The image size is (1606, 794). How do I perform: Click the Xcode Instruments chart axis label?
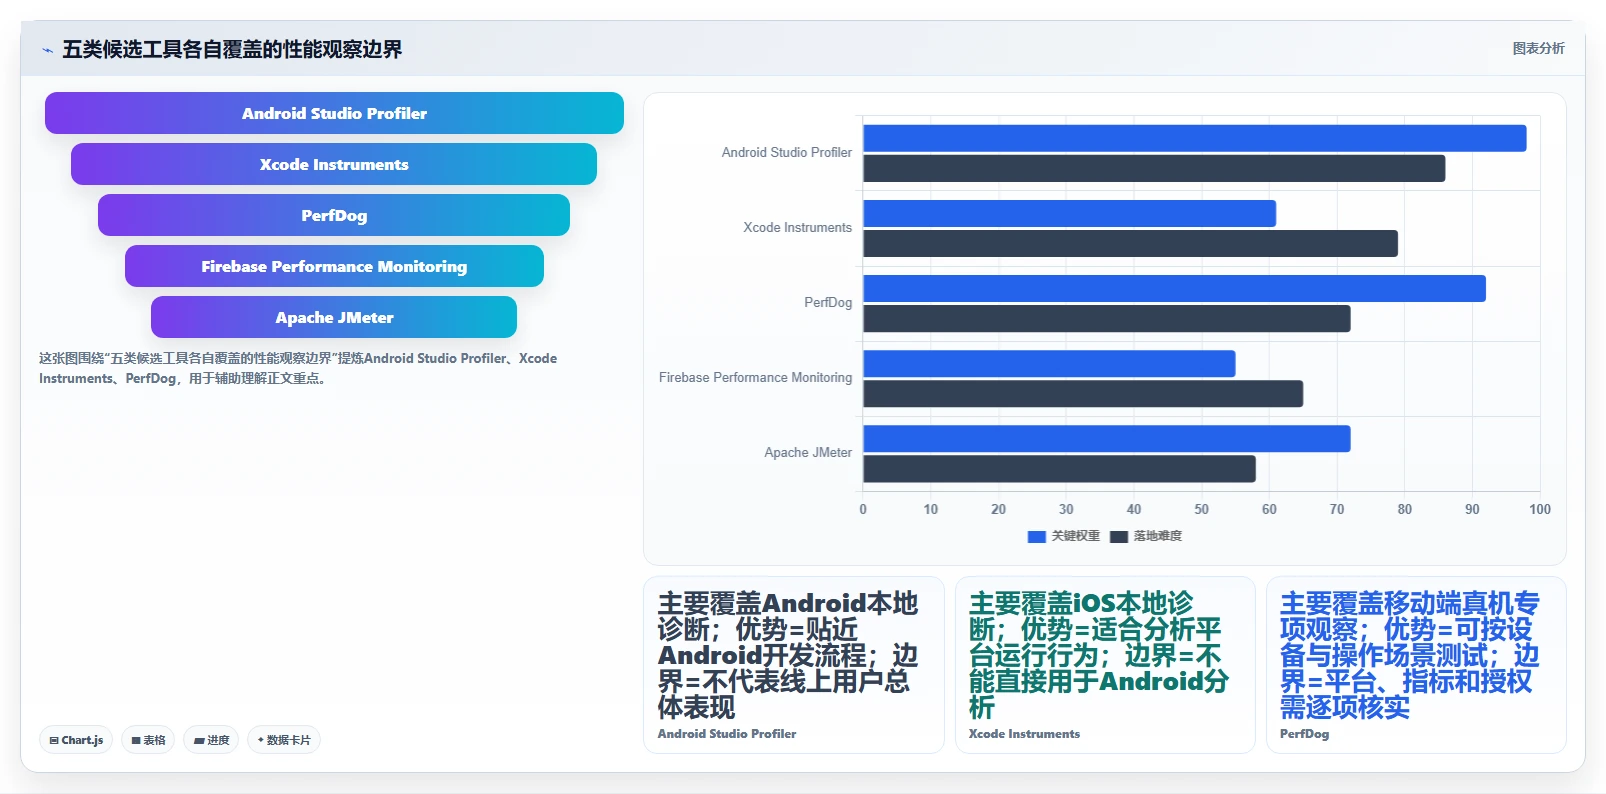pyautogui.click(x=797, y=228)
